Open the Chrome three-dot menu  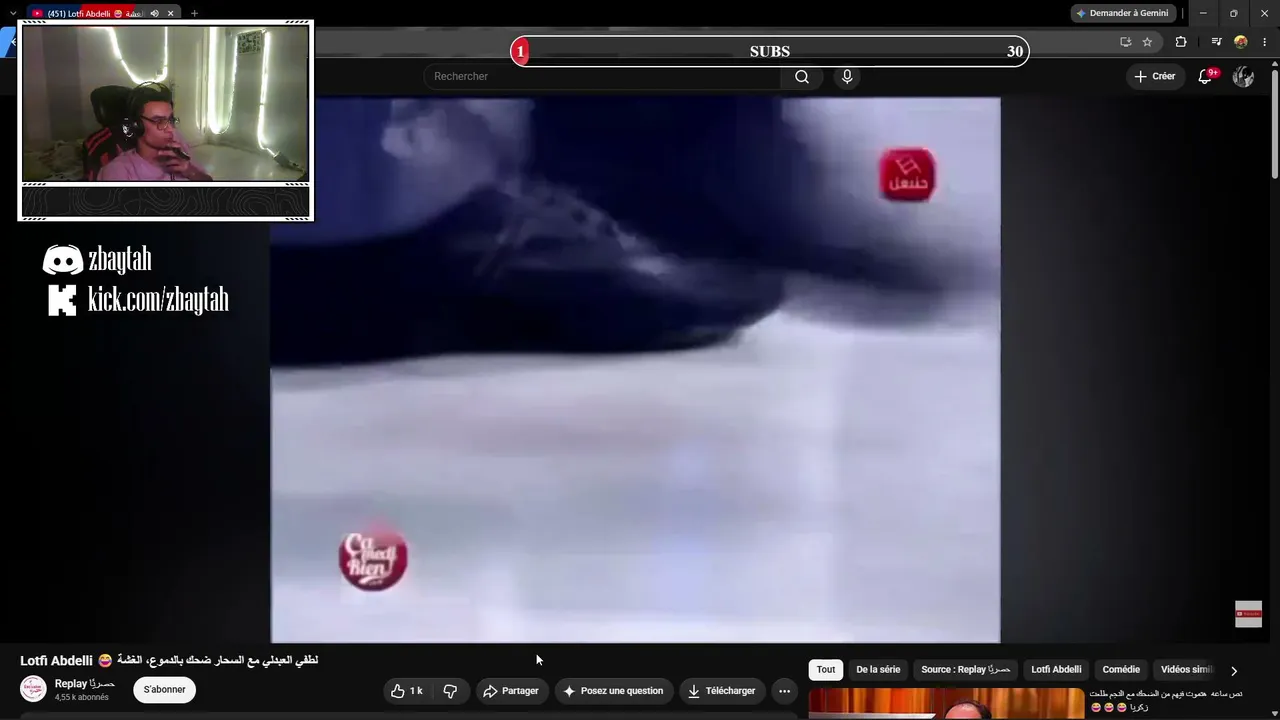tap(1267, 42)
